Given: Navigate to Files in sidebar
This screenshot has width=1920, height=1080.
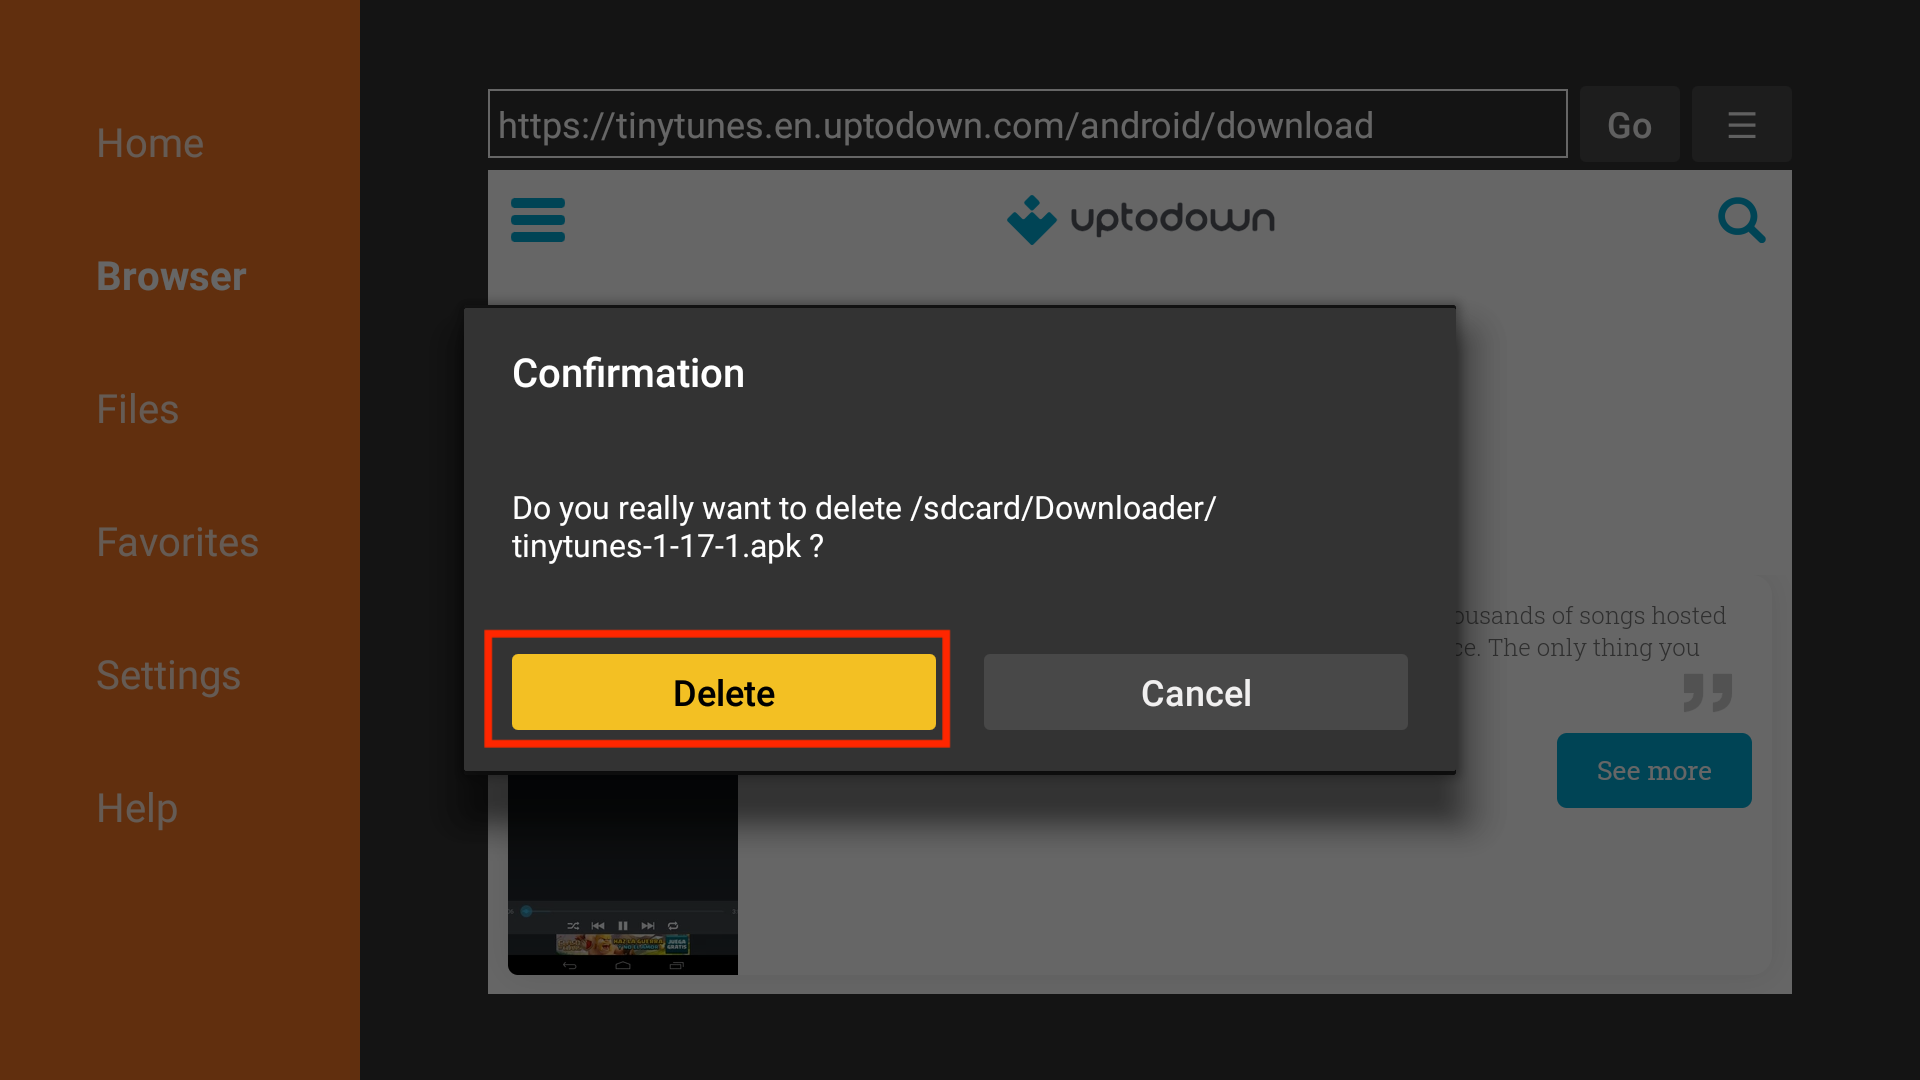Looking at the screenshot, I should coord(138,409).
